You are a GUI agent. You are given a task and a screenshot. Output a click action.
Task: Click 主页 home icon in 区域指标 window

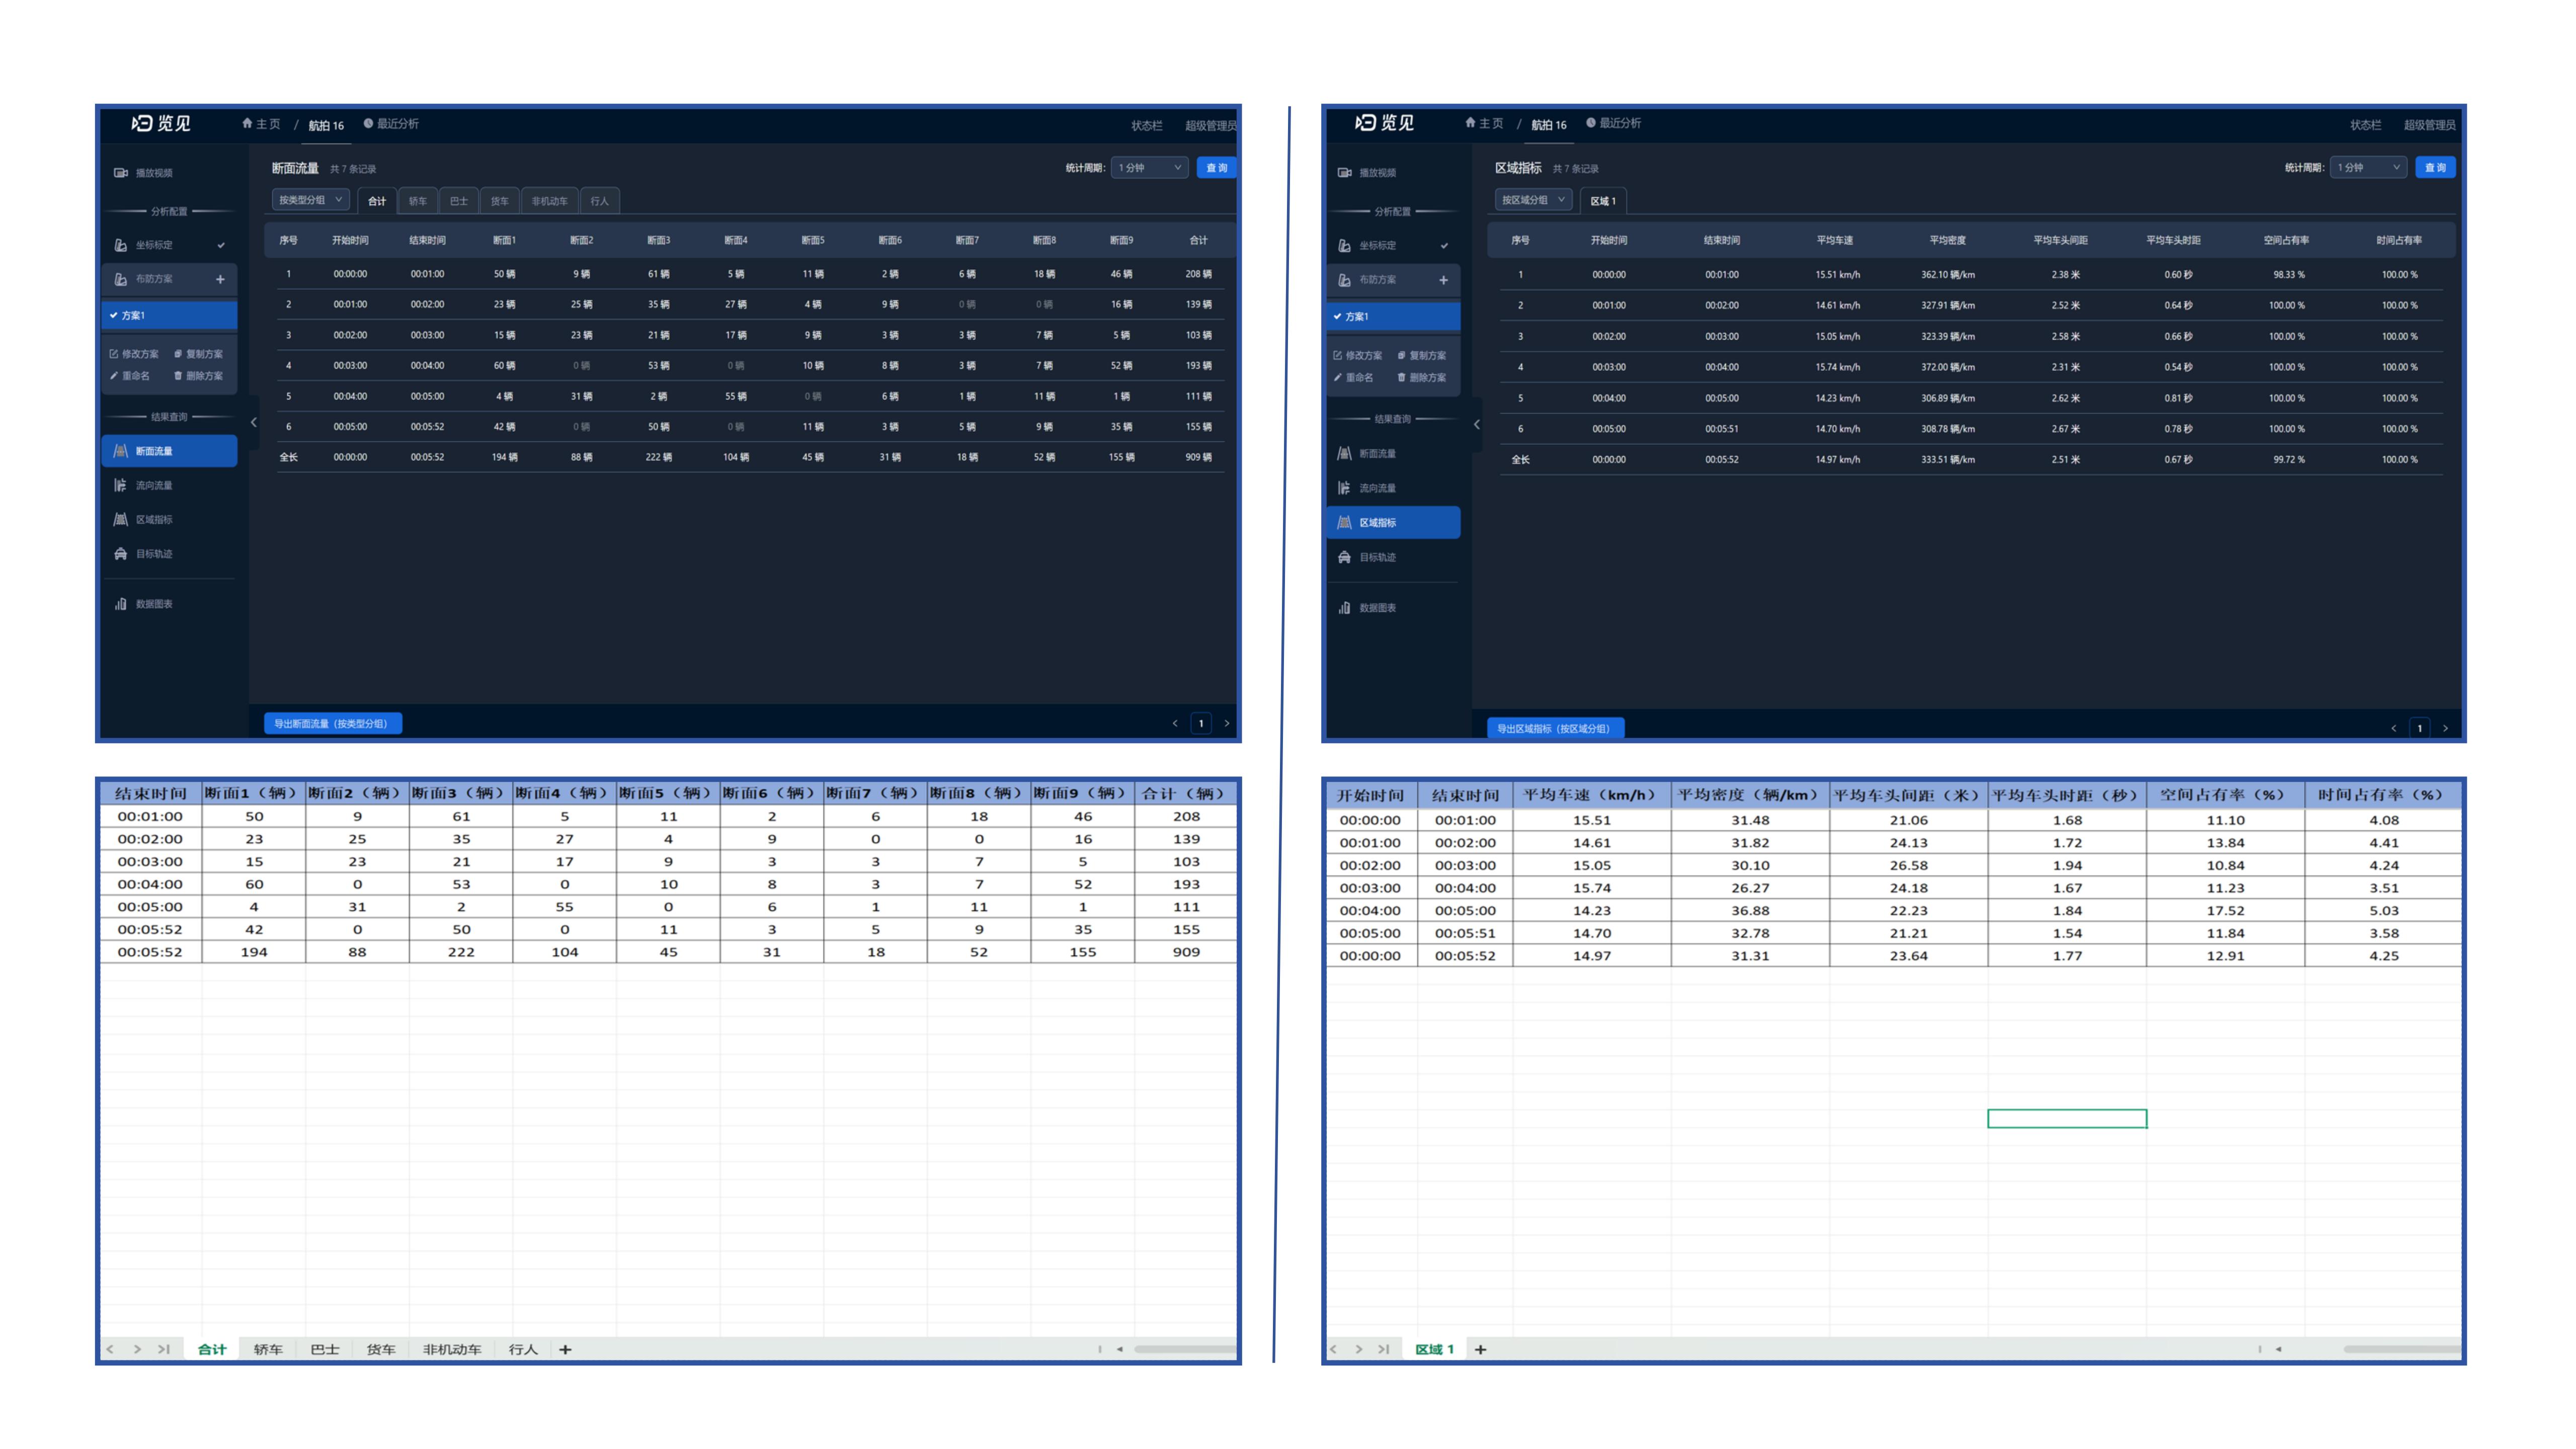click(x=1470, y=123)
